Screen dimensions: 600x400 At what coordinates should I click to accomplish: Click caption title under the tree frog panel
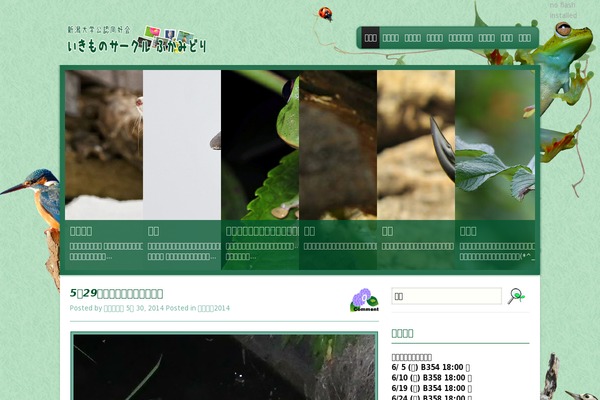click(262, 231)
